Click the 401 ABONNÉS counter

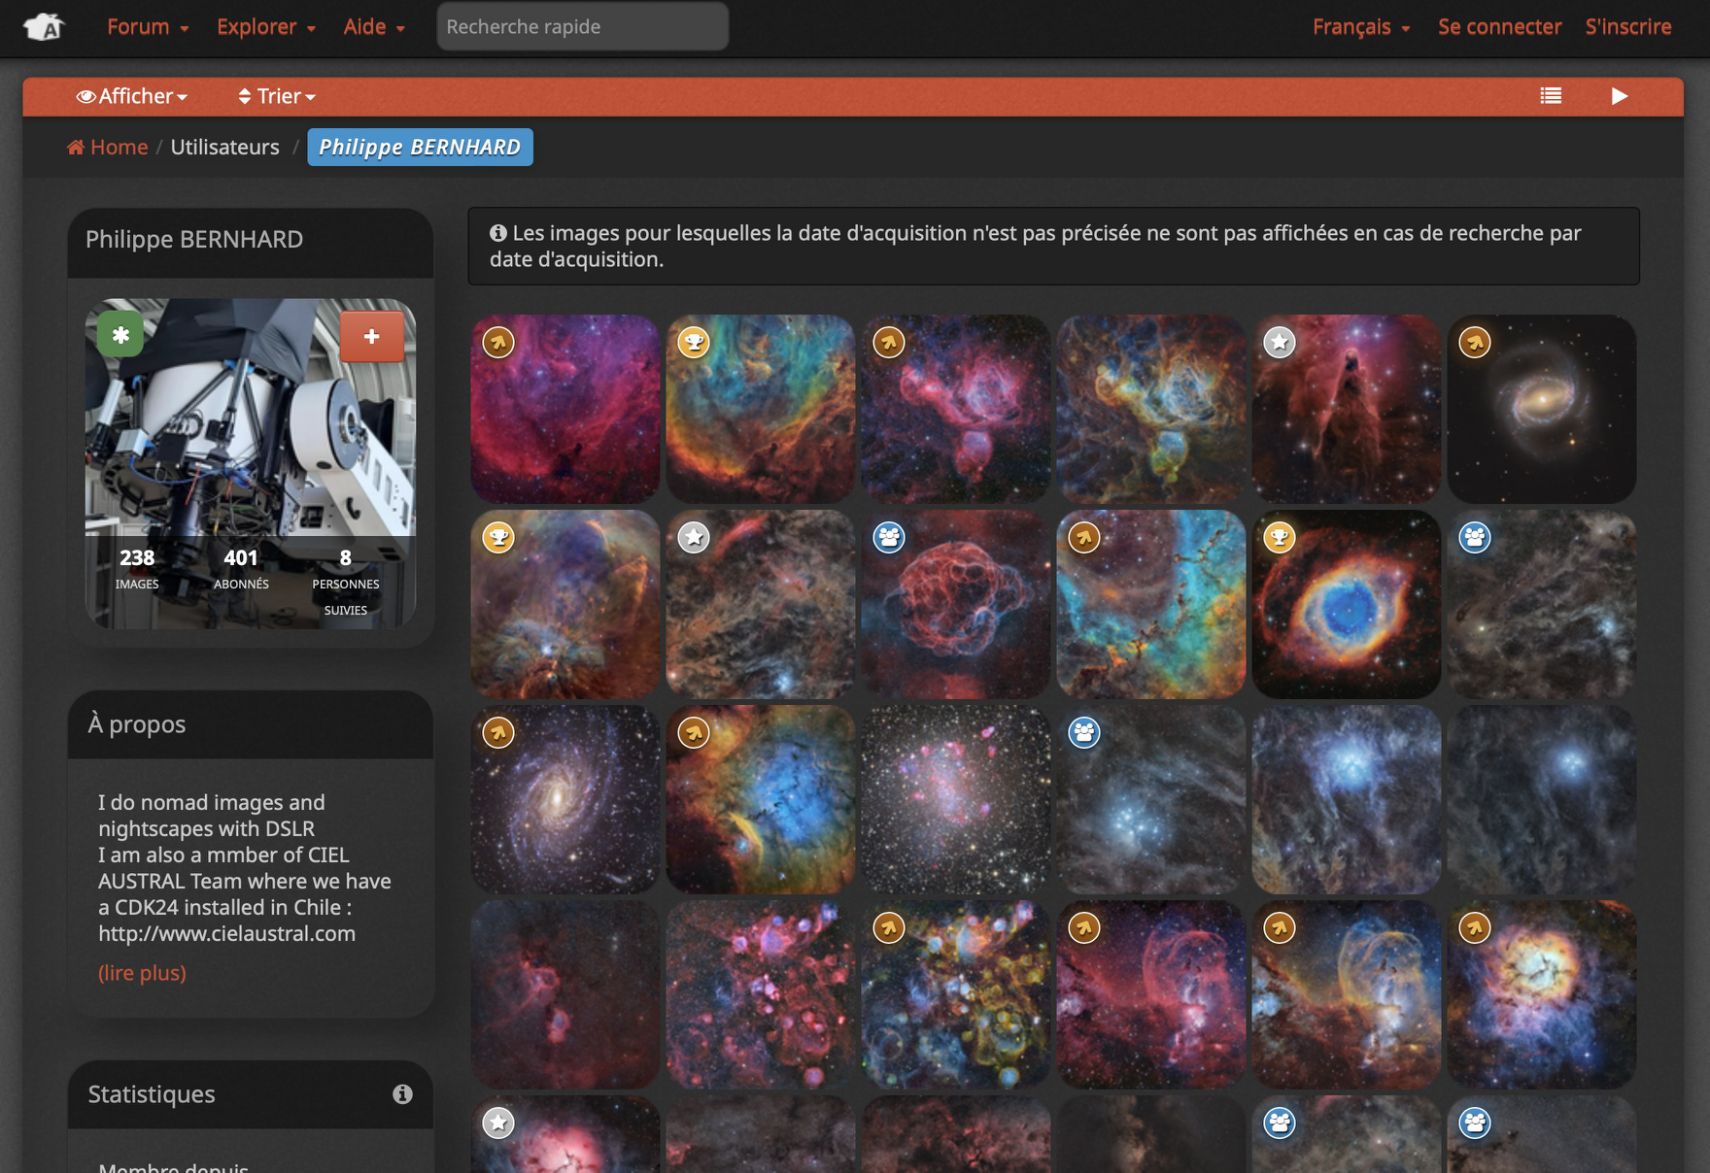[x=241, y=568]
